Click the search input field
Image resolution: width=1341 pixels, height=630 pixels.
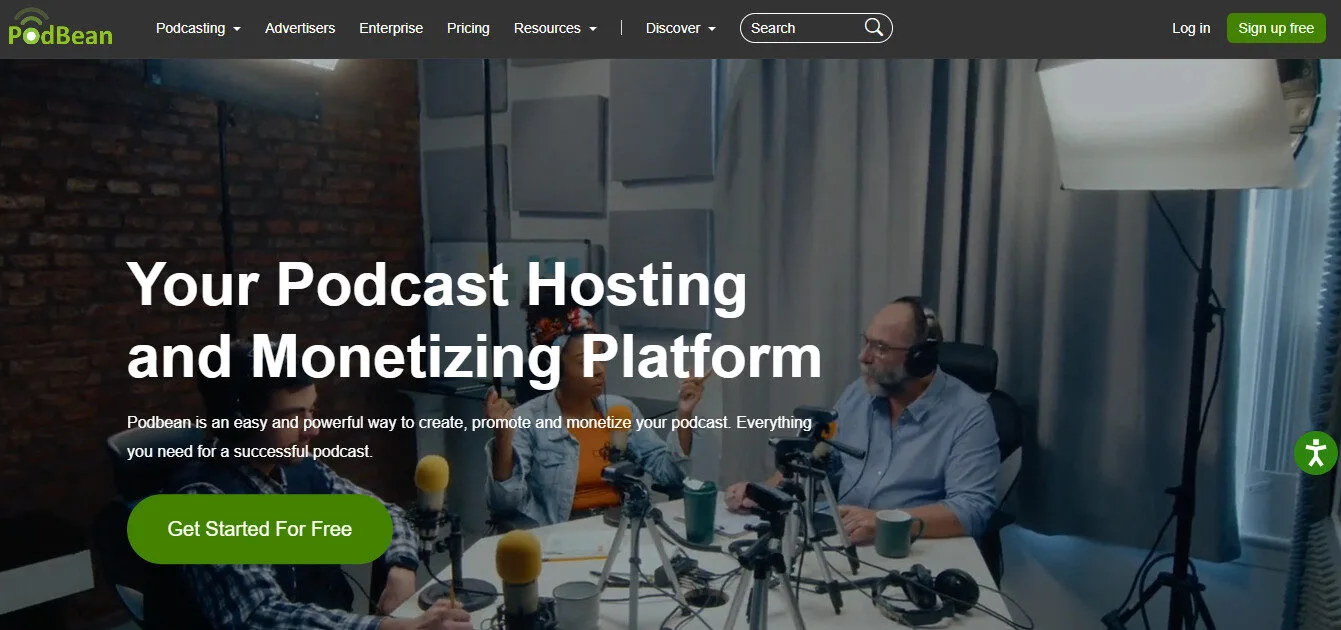tap(800, 27)
